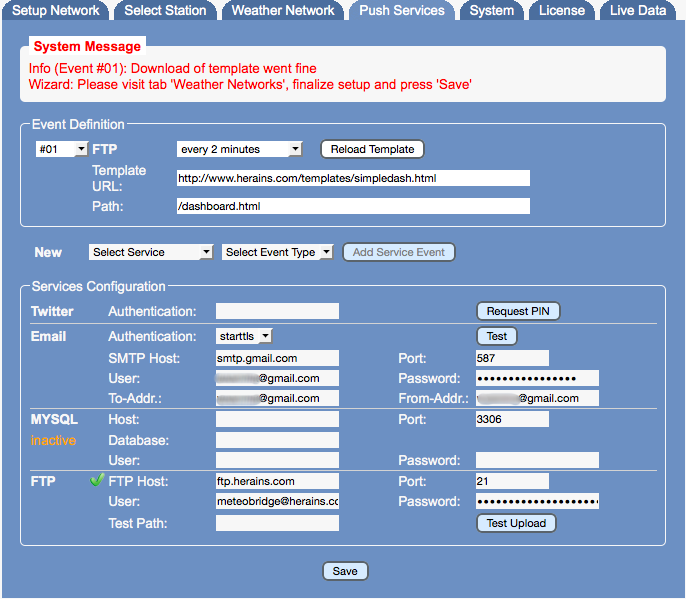Open the Select Service dropdown
The width and height of the screenshot is (686, 599).
(x=151, y=252)
